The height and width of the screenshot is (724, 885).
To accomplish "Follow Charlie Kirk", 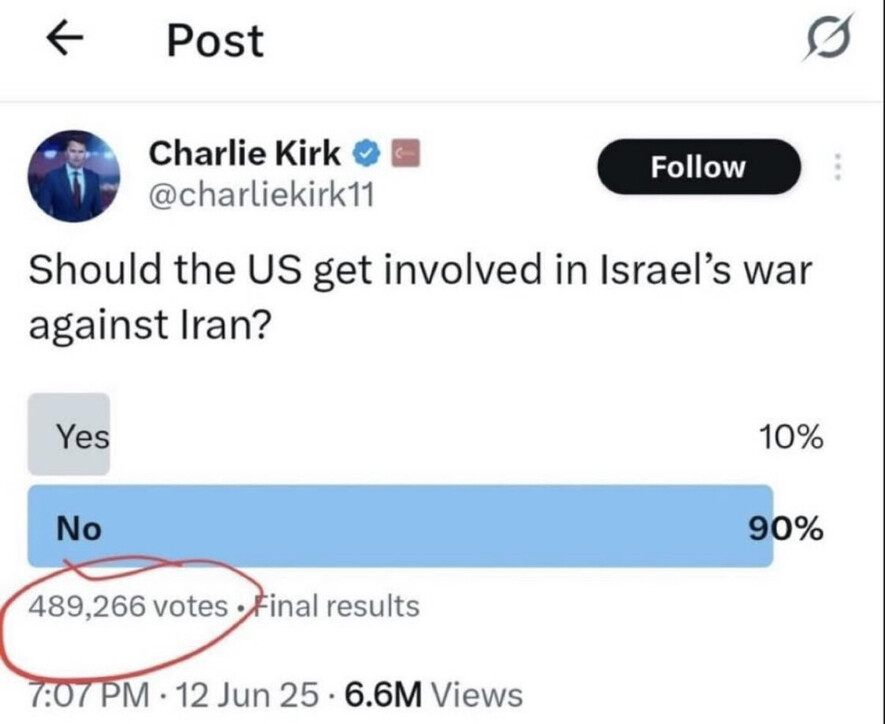I will coord(698,167).
